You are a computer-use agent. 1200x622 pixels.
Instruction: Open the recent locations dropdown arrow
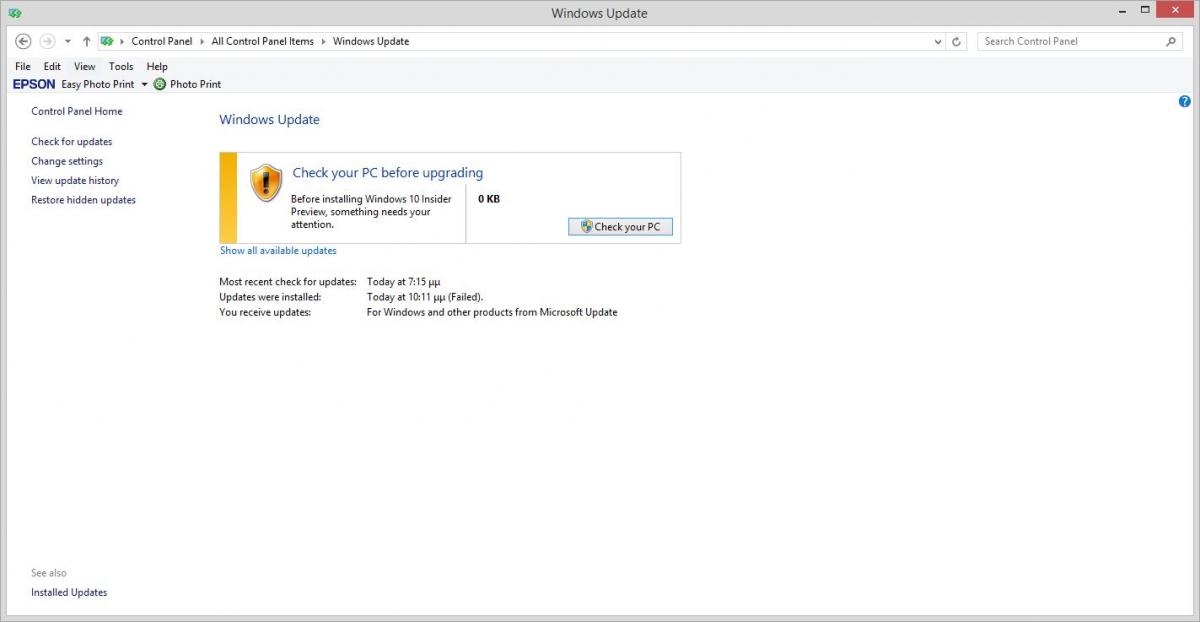67,42
